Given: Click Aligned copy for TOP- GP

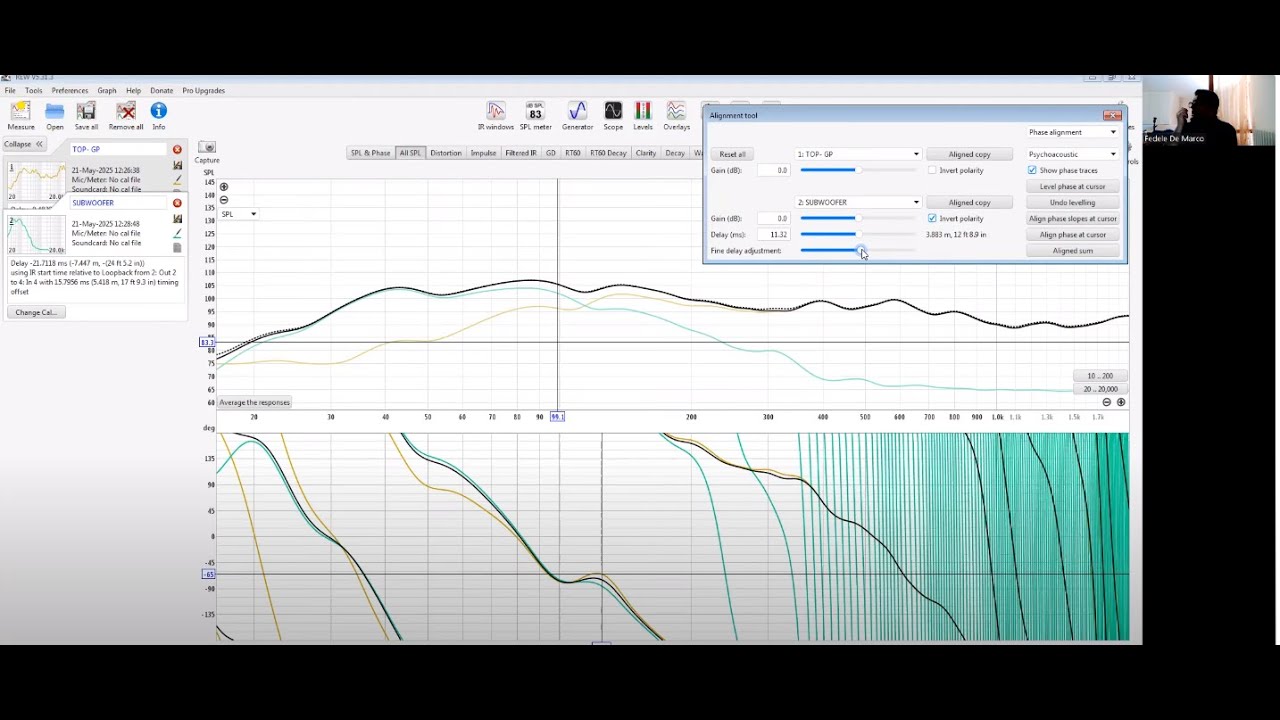Looking at the screenshot, I should tap(969, 154).
